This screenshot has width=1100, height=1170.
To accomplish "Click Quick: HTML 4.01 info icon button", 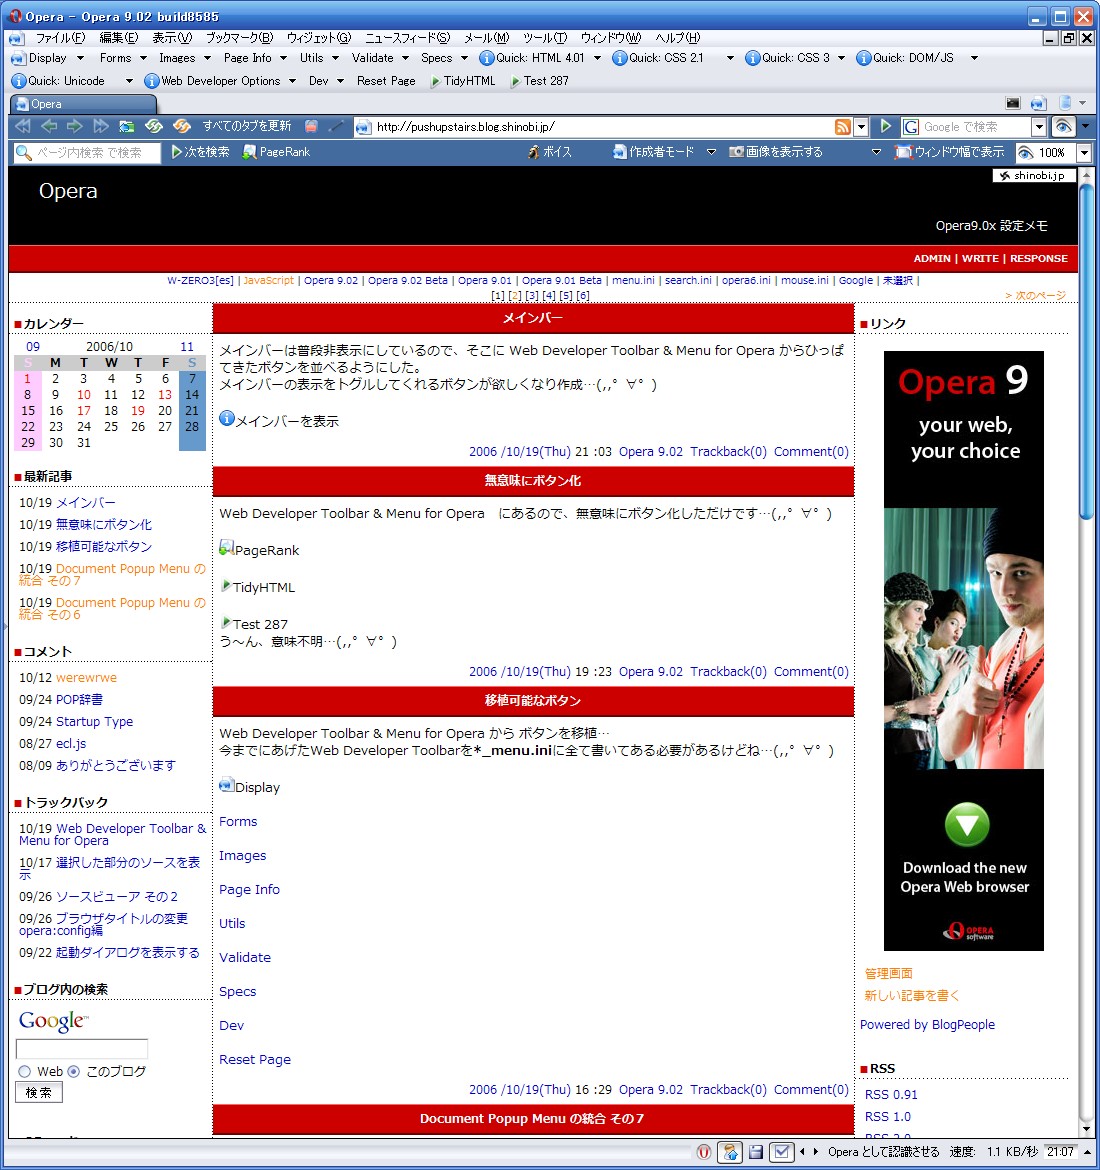I will [x=532, y=57].
